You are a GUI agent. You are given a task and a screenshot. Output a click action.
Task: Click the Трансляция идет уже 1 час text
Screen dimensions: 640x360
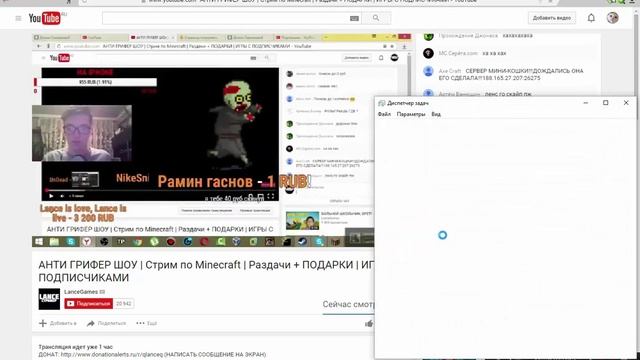coord(76,347)
